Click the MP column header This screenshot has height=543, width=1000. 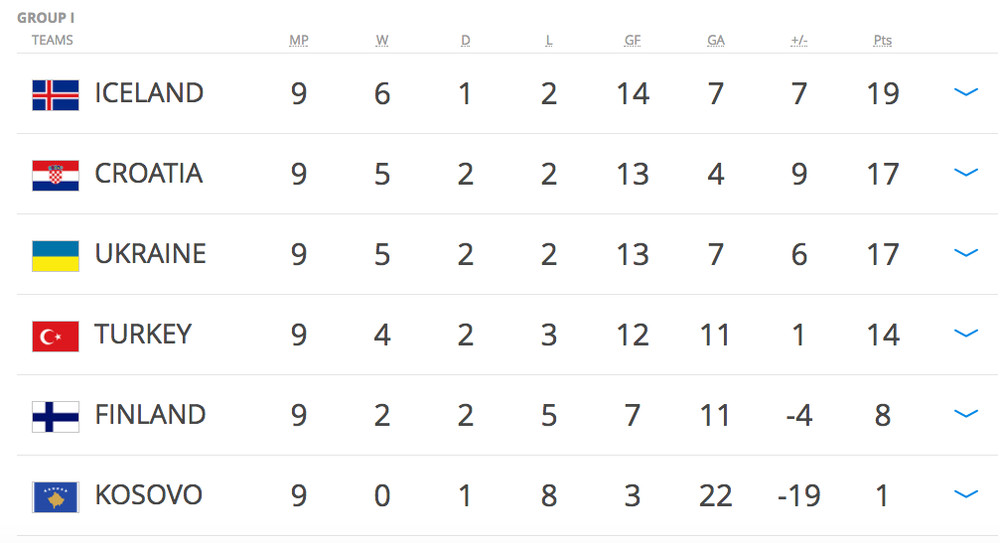[298, 41]
